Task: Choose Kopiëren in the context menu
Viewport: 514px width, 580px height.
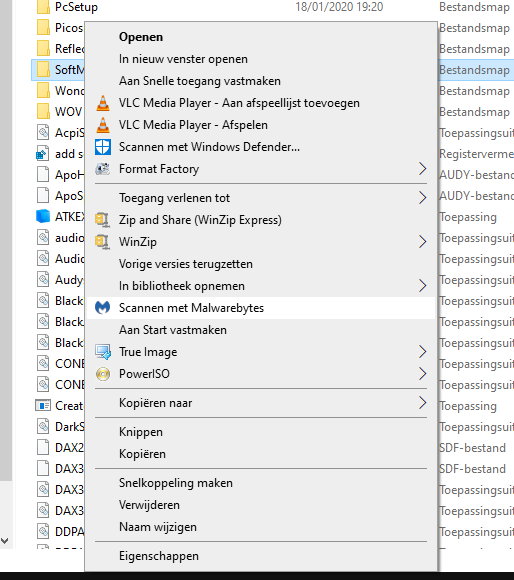Action: coord(261,454)
